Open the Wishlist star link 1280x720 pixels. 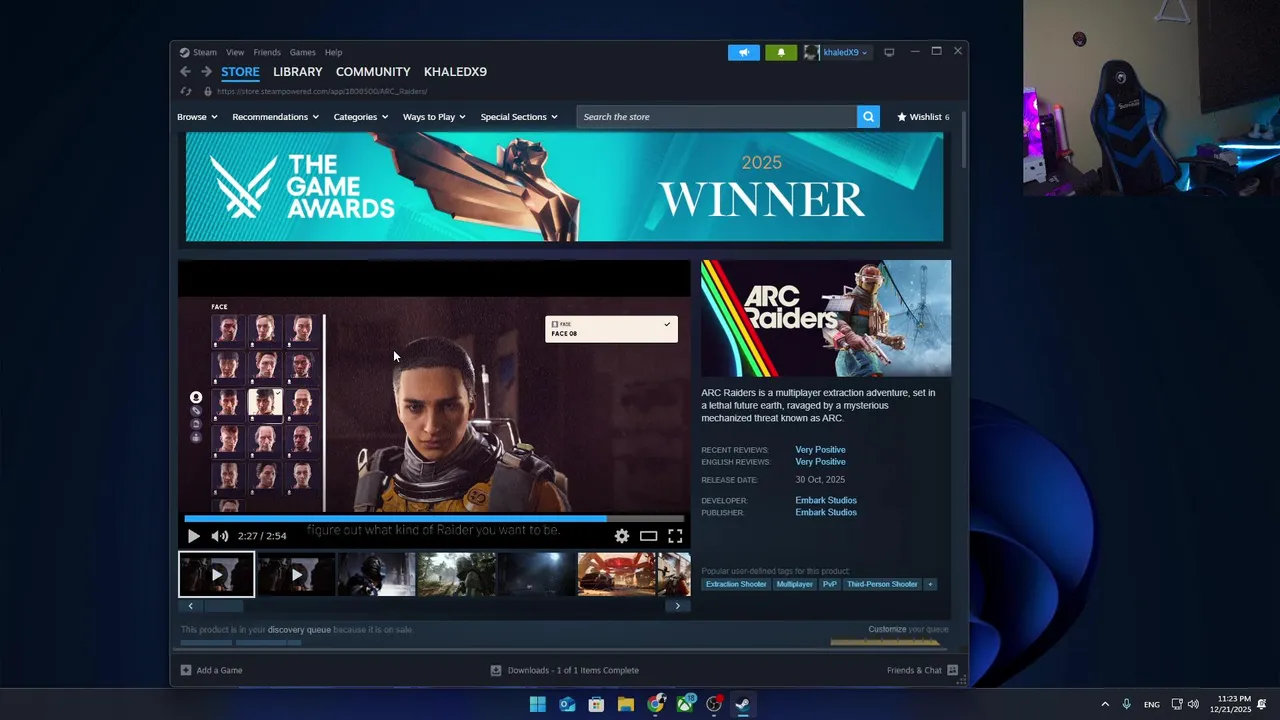click(923, 117)
